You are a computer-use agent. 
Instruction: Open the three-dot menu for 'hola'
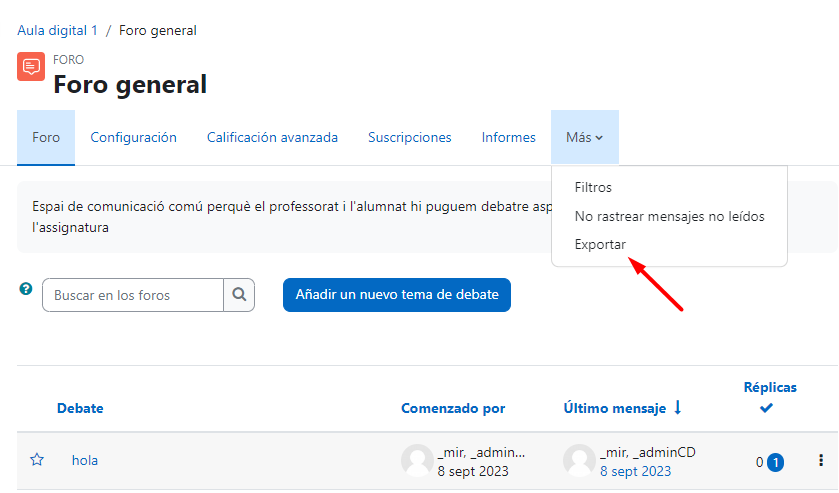pyautogui.click(x=821, y=460)
